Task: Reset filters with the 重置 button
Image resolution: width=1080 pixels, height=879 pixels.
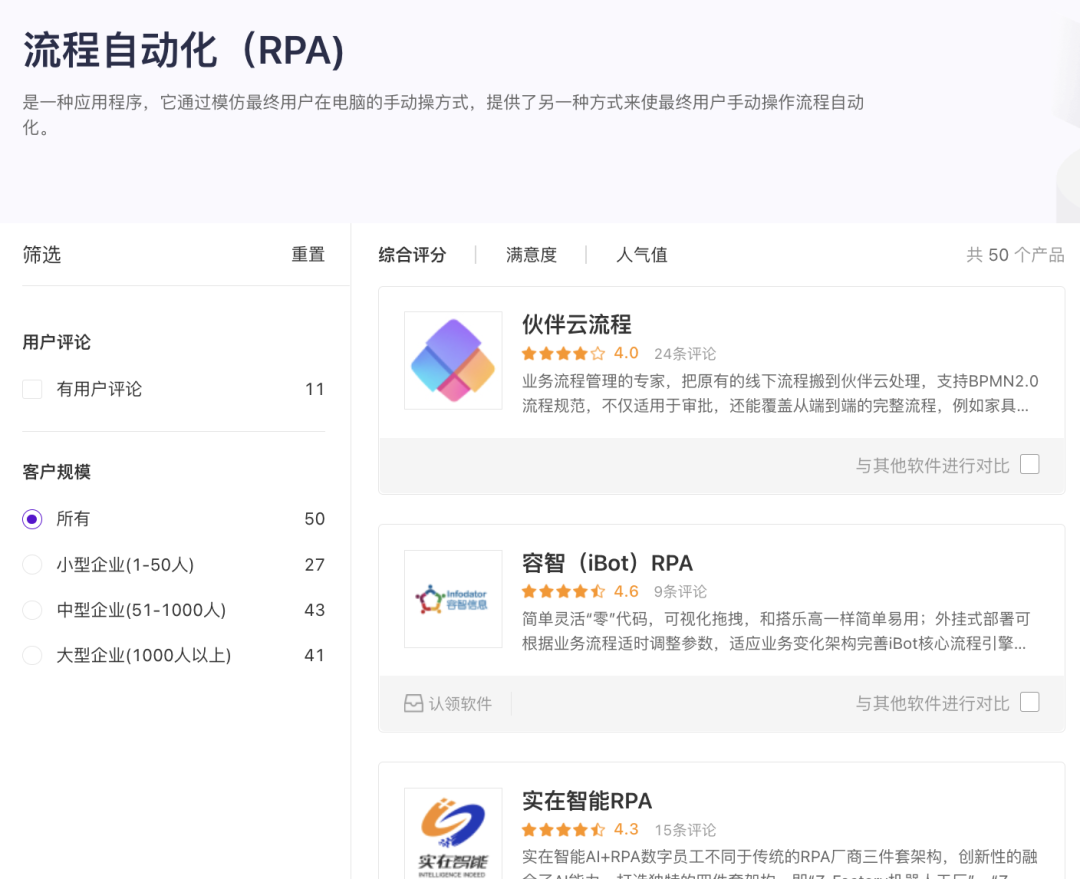Action: tap(308, 255)
